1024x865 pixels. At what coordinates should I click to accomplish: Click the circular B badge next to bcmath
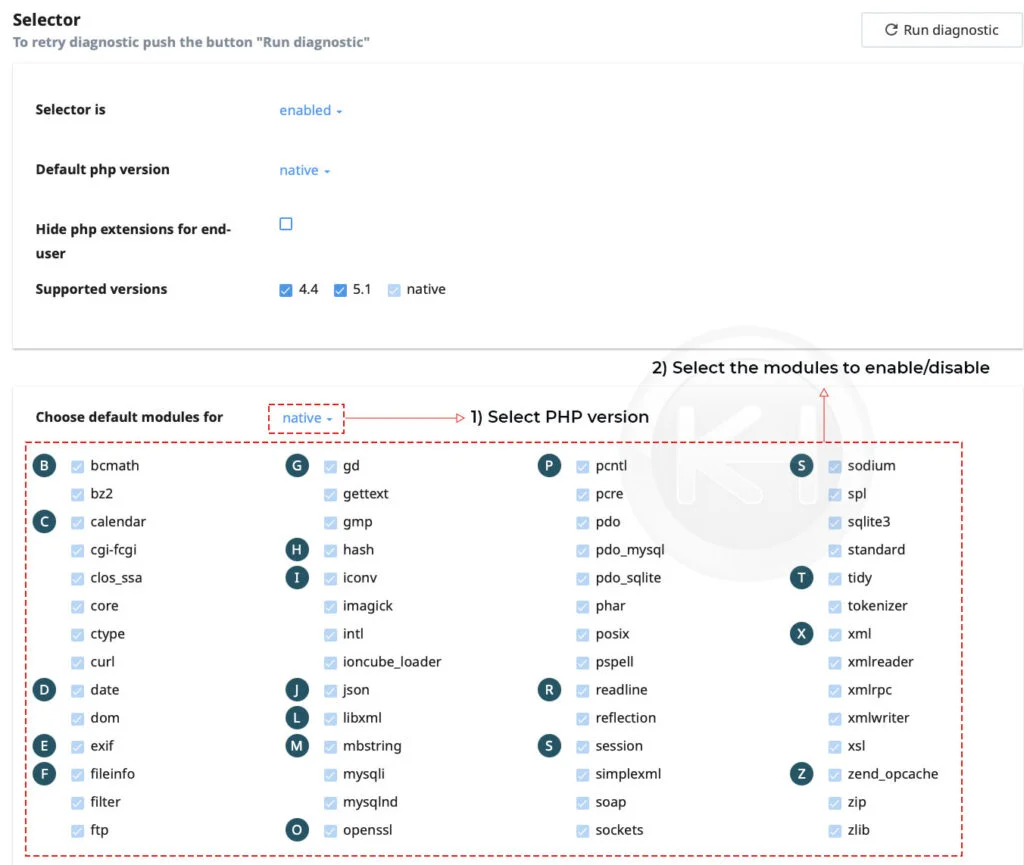pyautogui.click(x=43, y=465)
